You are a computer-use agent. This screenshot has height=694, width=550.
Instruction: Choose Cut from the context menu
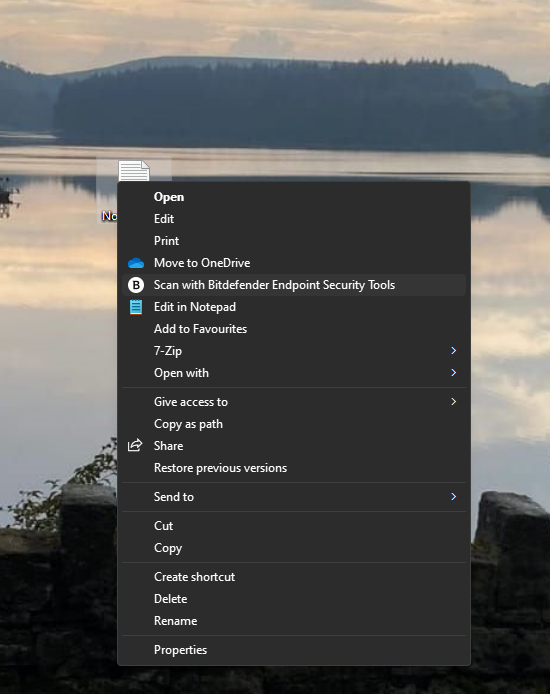[x=294, y=526]
